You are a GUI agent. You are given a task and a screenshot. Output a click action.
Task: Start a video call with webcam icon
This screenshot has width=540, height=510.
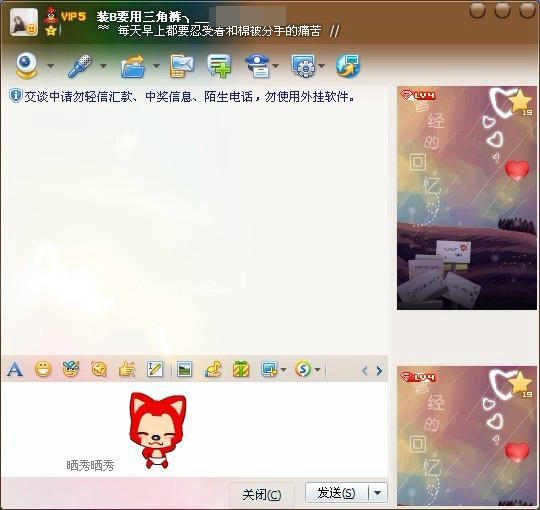pyautogui.click(x=27, y=65)
